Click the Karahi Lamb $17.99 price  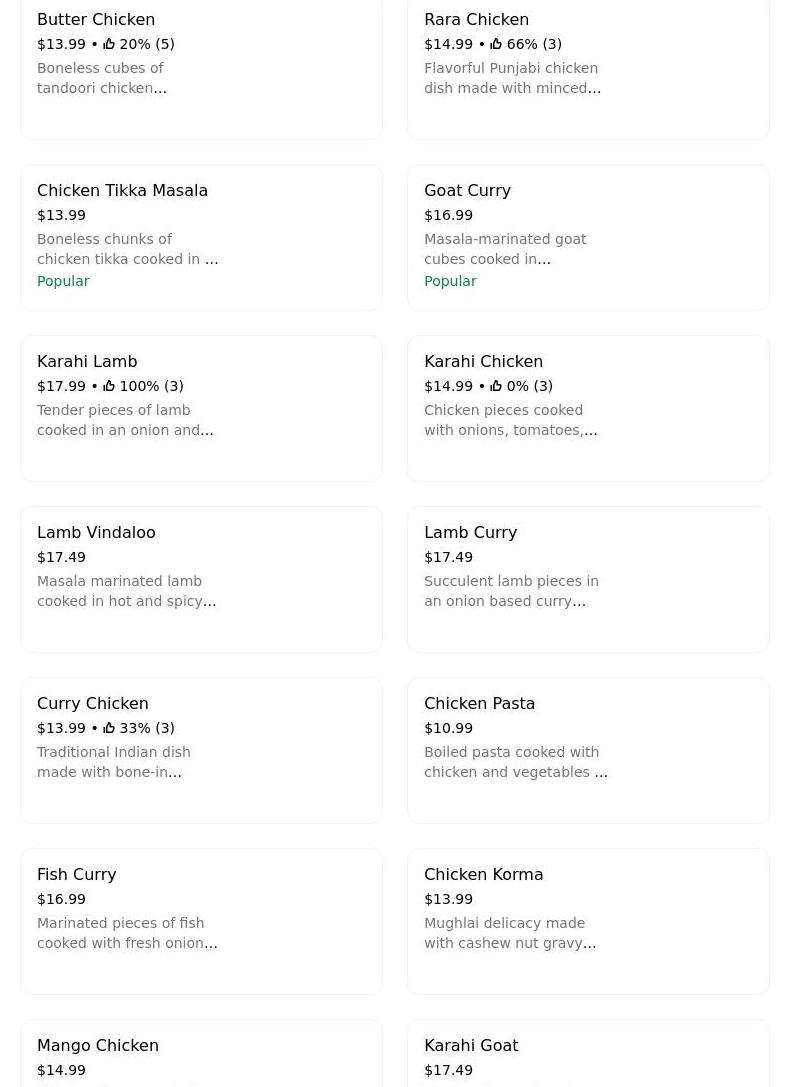61,386
